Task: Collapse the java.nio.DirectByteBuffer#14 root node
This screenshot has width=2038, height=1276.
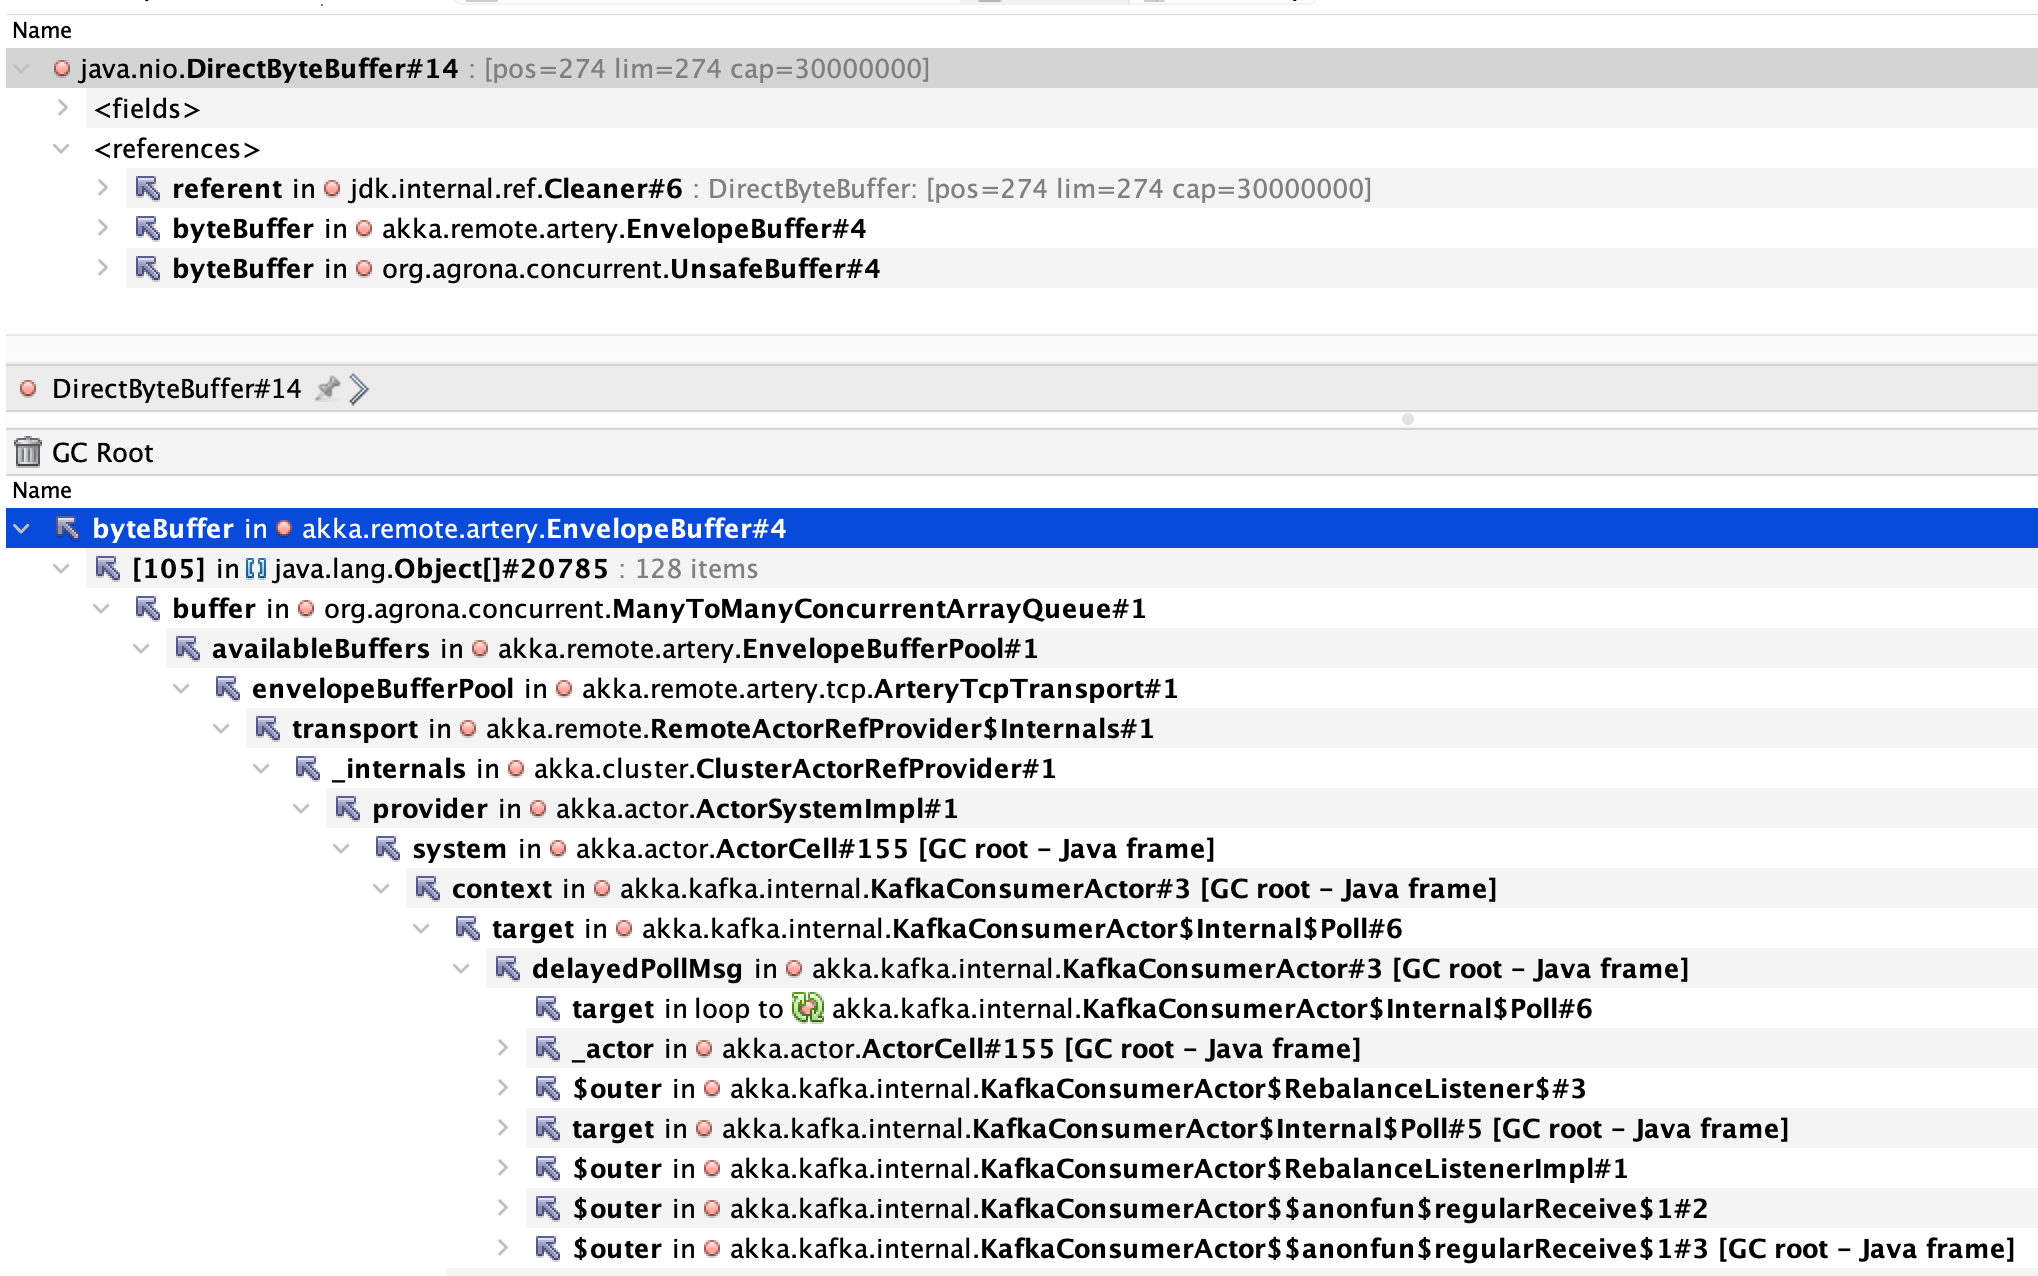Action: [x=22, y=69]
